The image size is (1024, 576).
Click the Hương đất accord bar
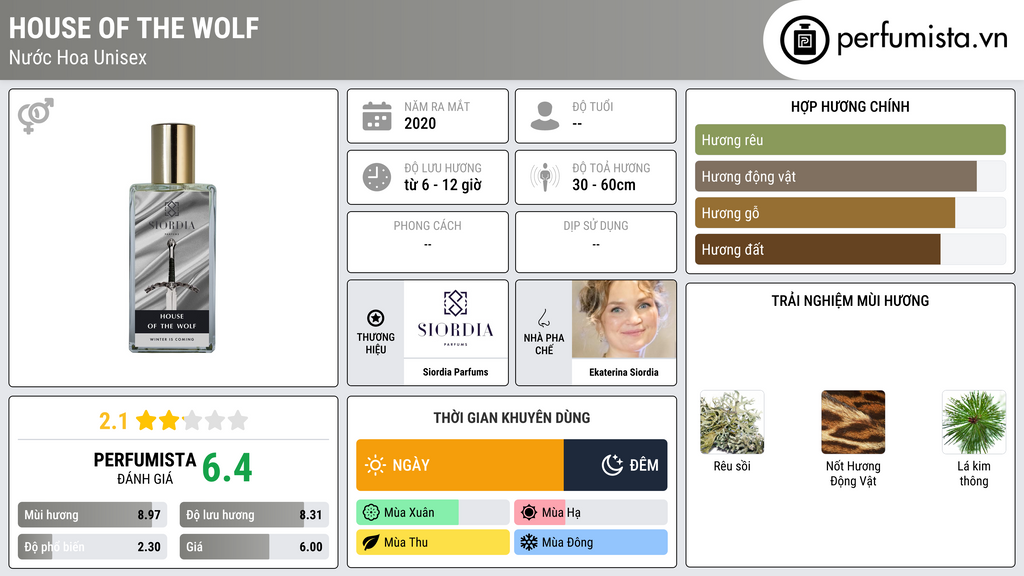(850, 249)
